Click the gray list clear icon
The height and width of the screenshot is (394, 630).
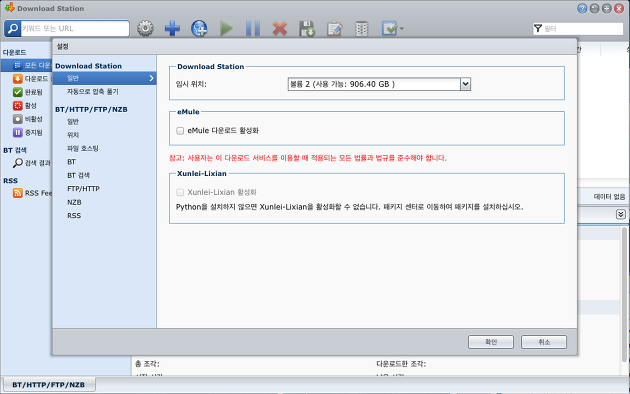362,29
